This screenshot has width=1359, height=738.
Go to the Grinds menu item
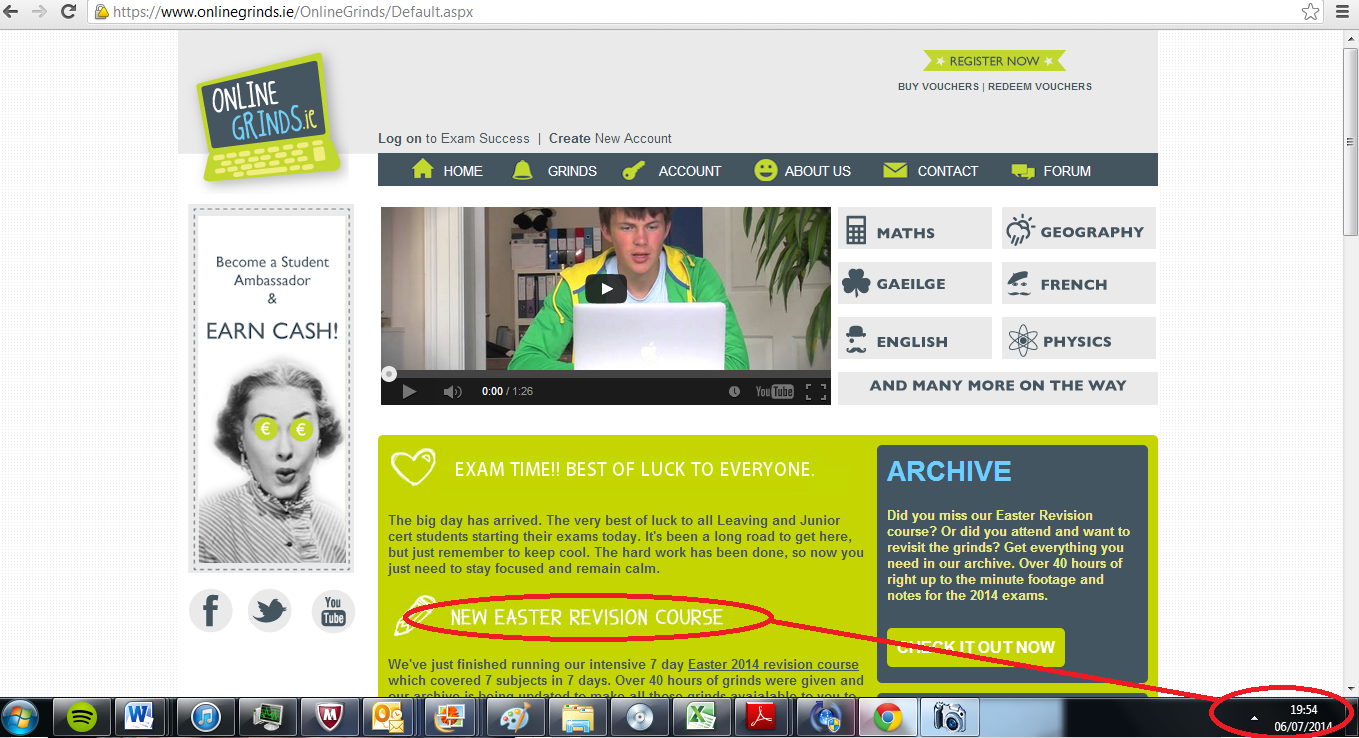(x=555, y=171)
